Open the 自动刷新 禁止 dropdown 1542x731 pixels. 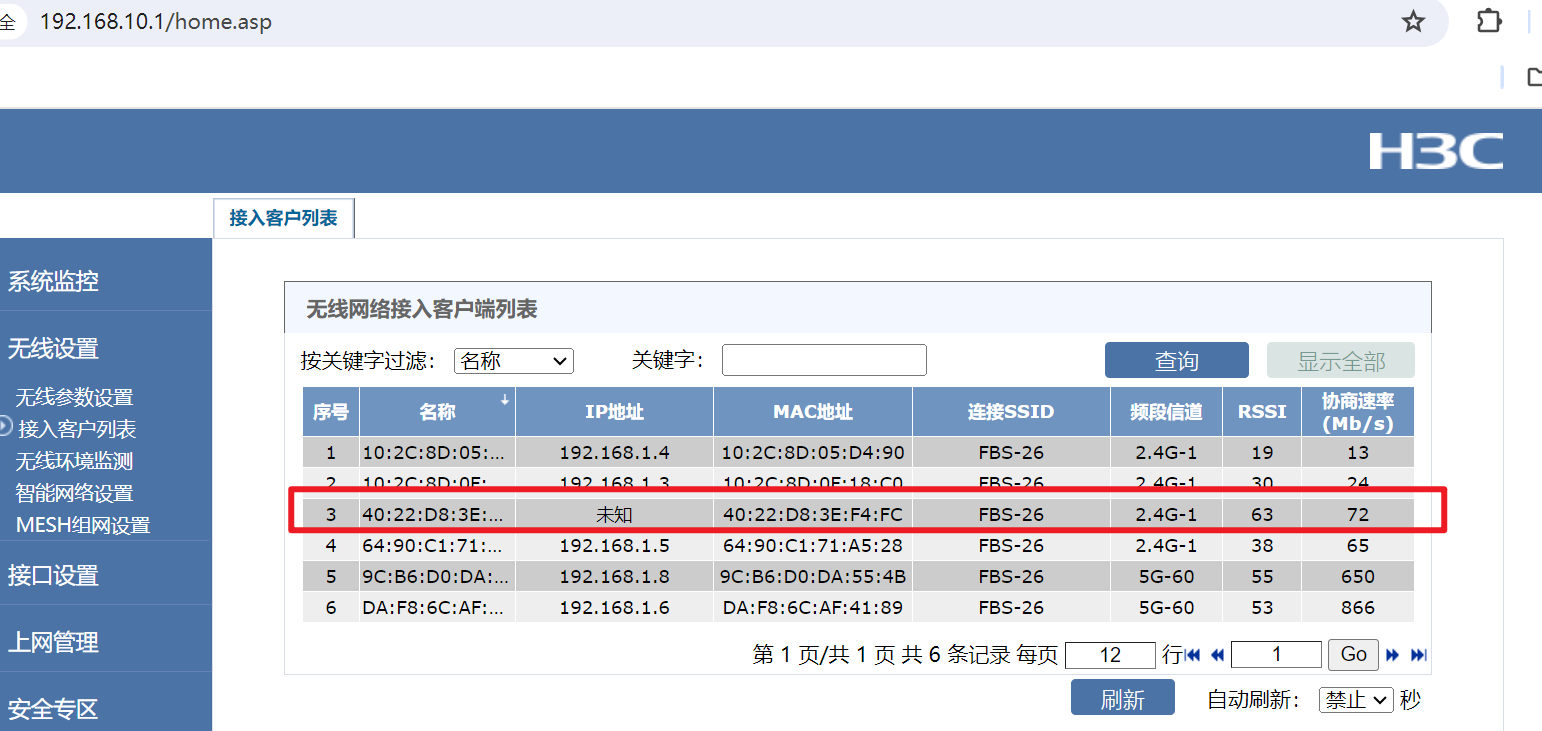point(1356,700)
